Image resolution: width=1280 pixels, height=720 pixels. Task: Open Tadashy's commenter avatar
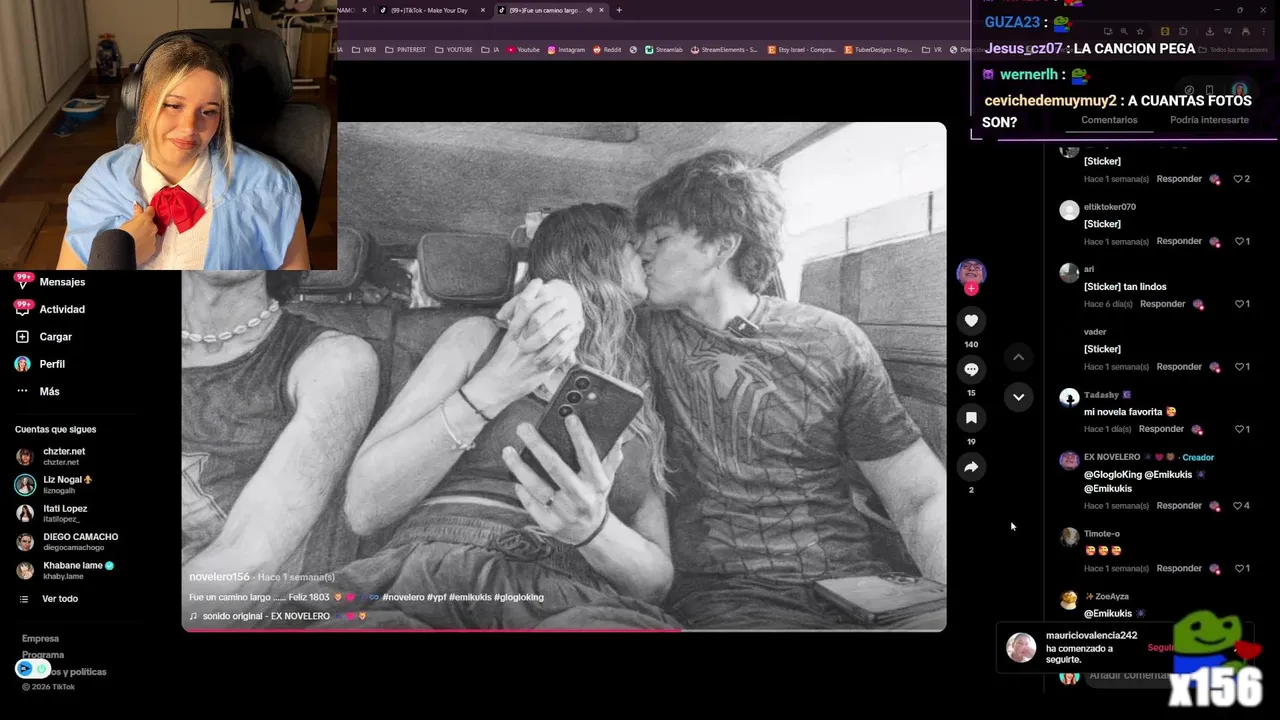pos(1069,398)
